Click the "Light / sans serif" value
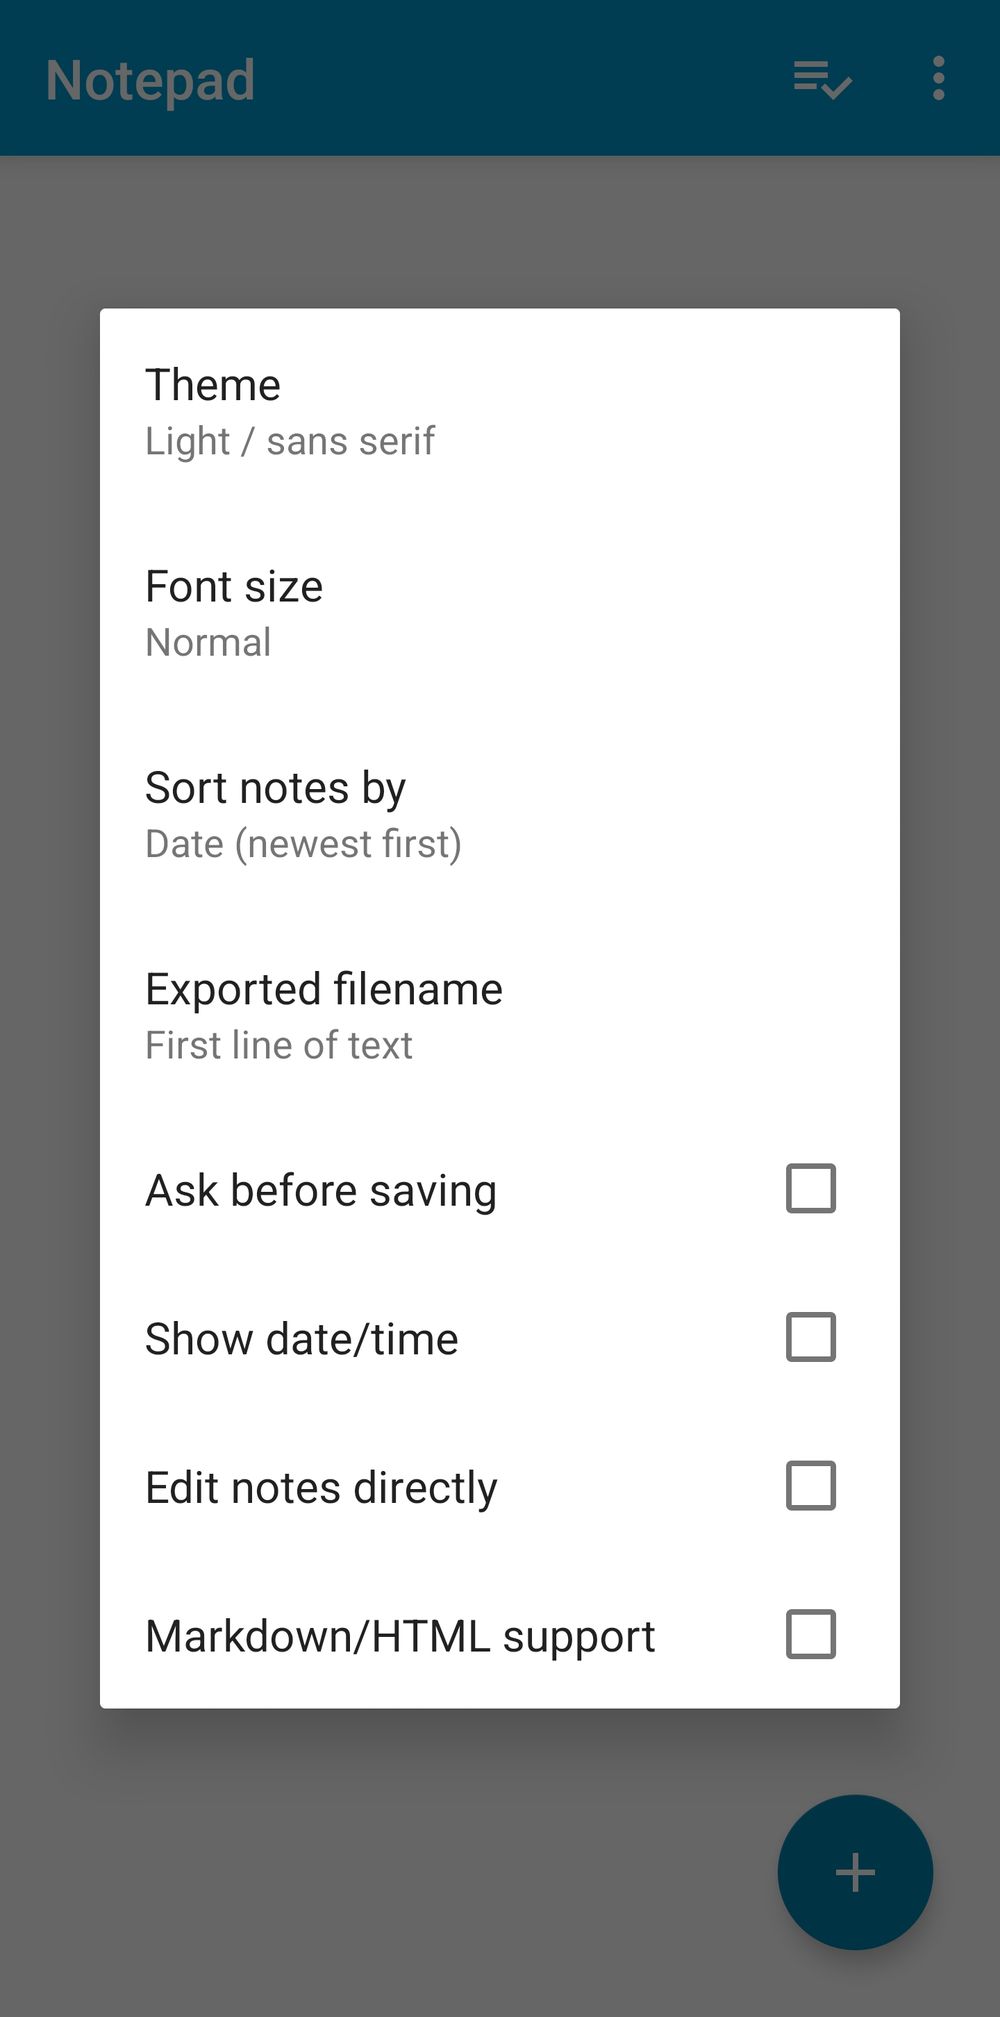Image resolution: width=1000 pixels, height=2017 pixels. point(290,441)
